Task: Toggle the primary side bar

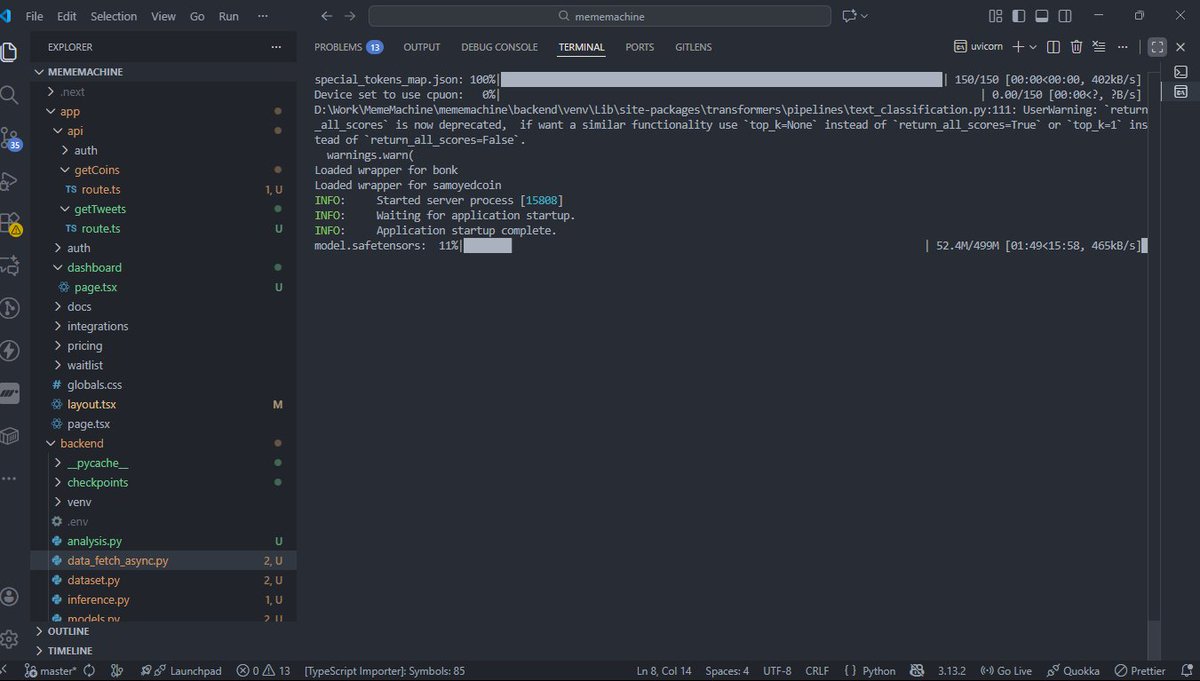Action: [1018, 16]
